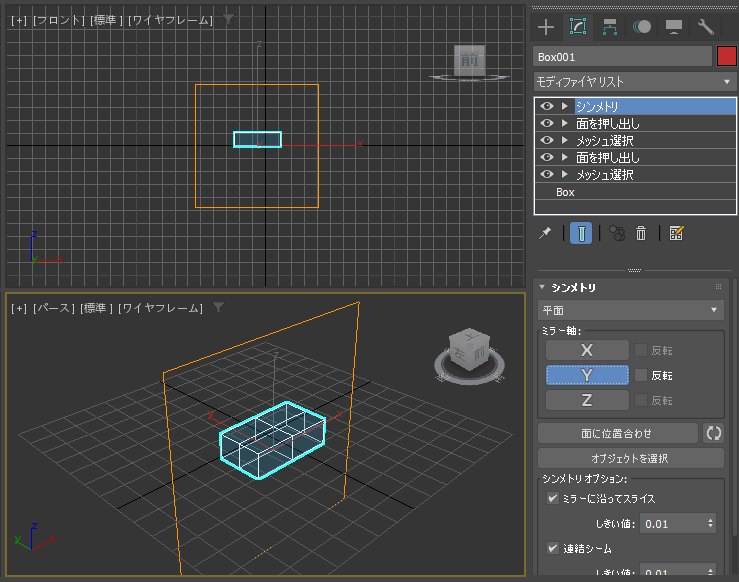Open the [フロント] viewport view menu
739x582 pixels.
(x=58, y=20)
